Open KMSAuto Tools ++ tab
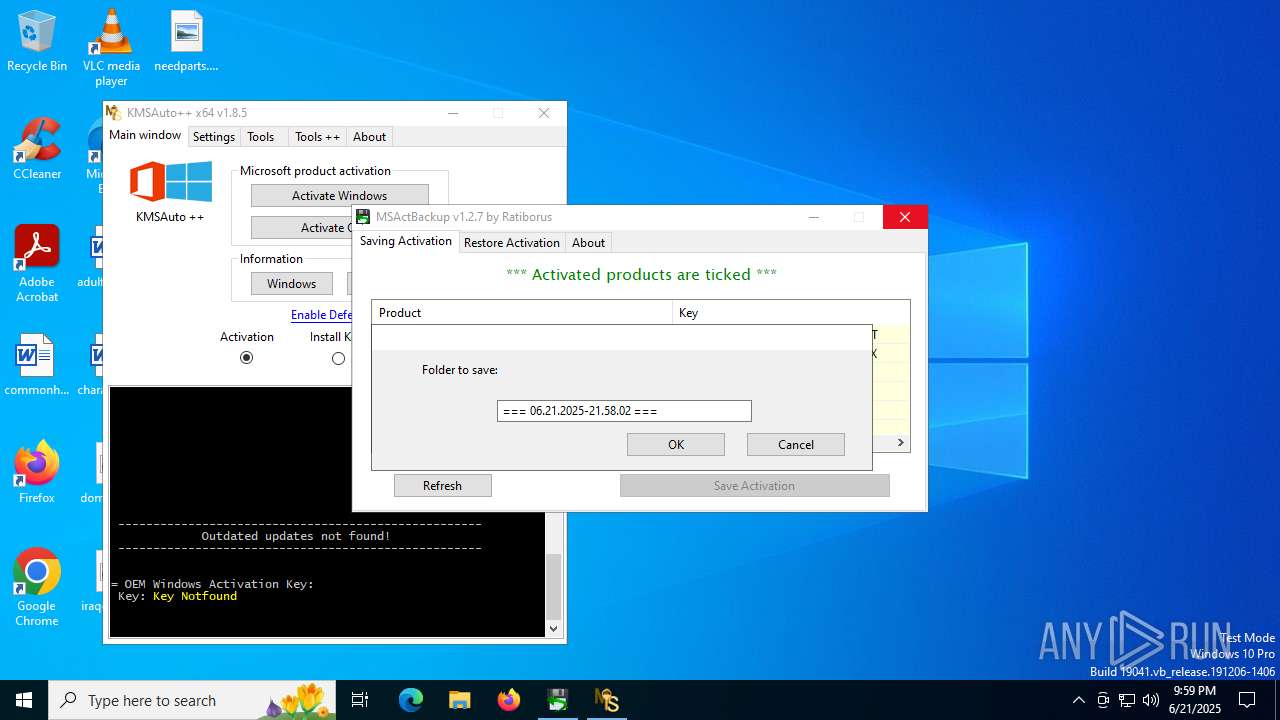This screenshot has height=720, width=1280. 317,137
